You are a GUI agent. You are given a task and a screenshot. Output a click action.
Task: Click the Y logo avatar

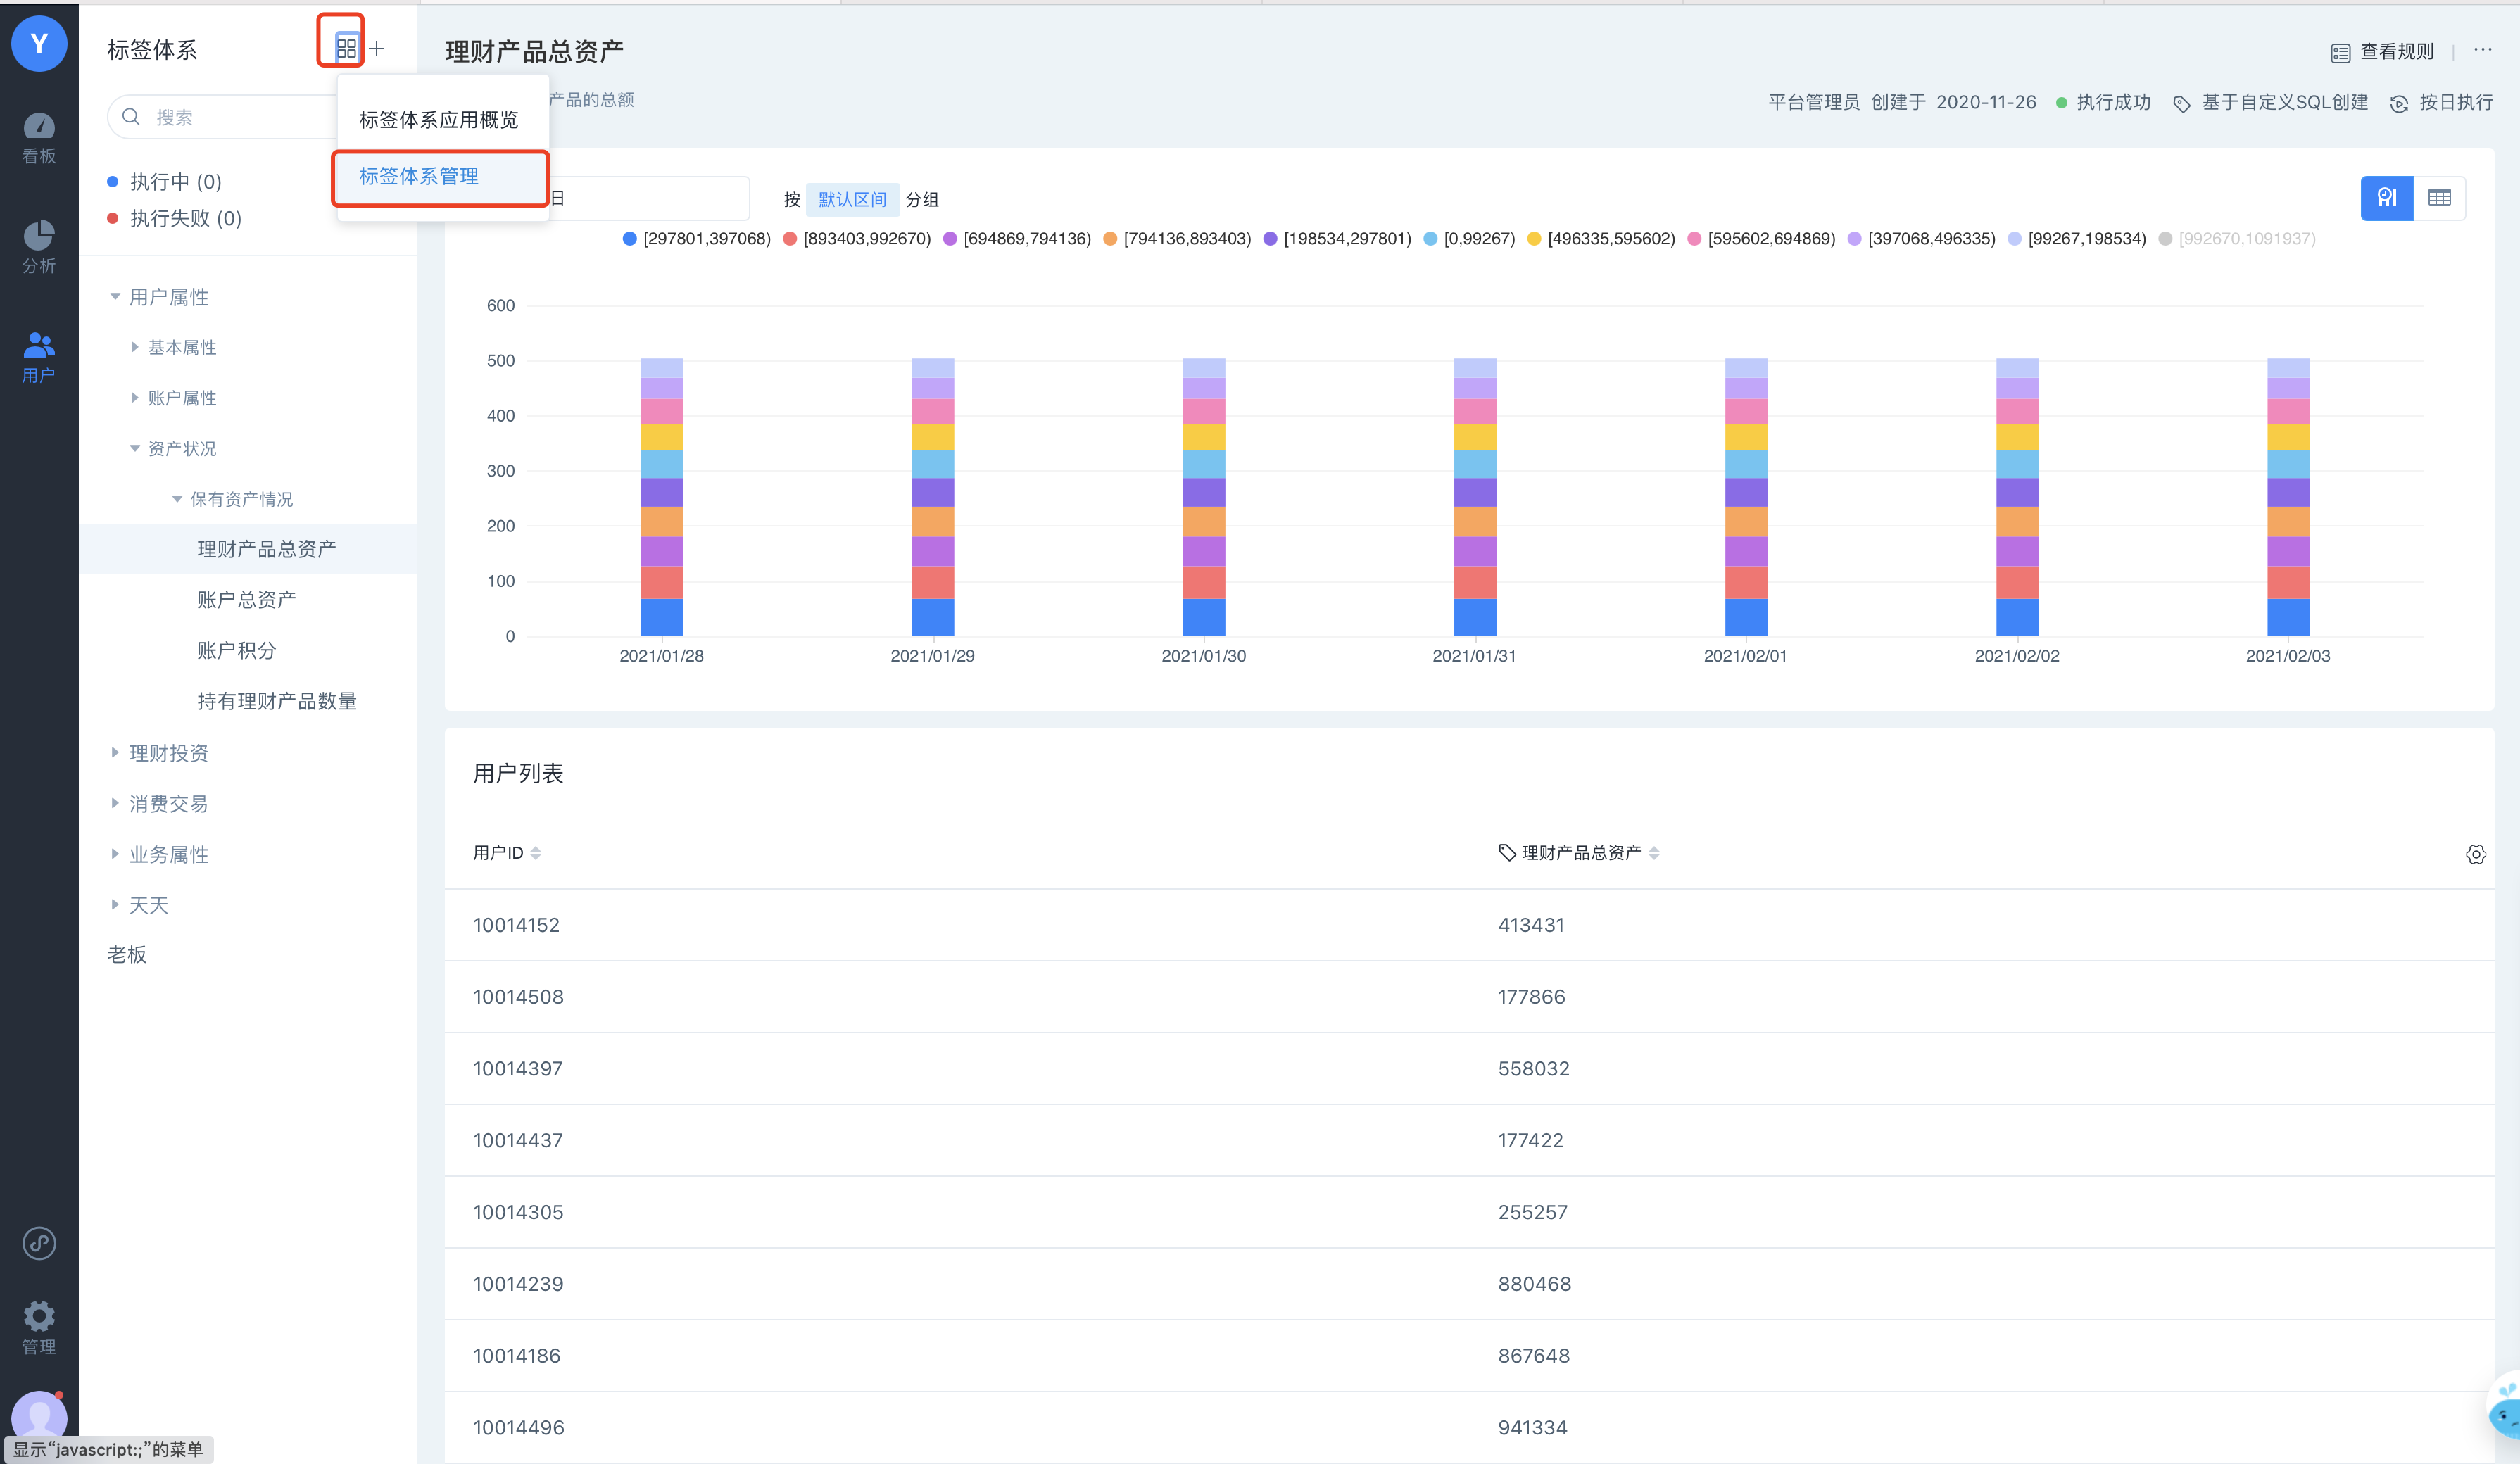39,44
